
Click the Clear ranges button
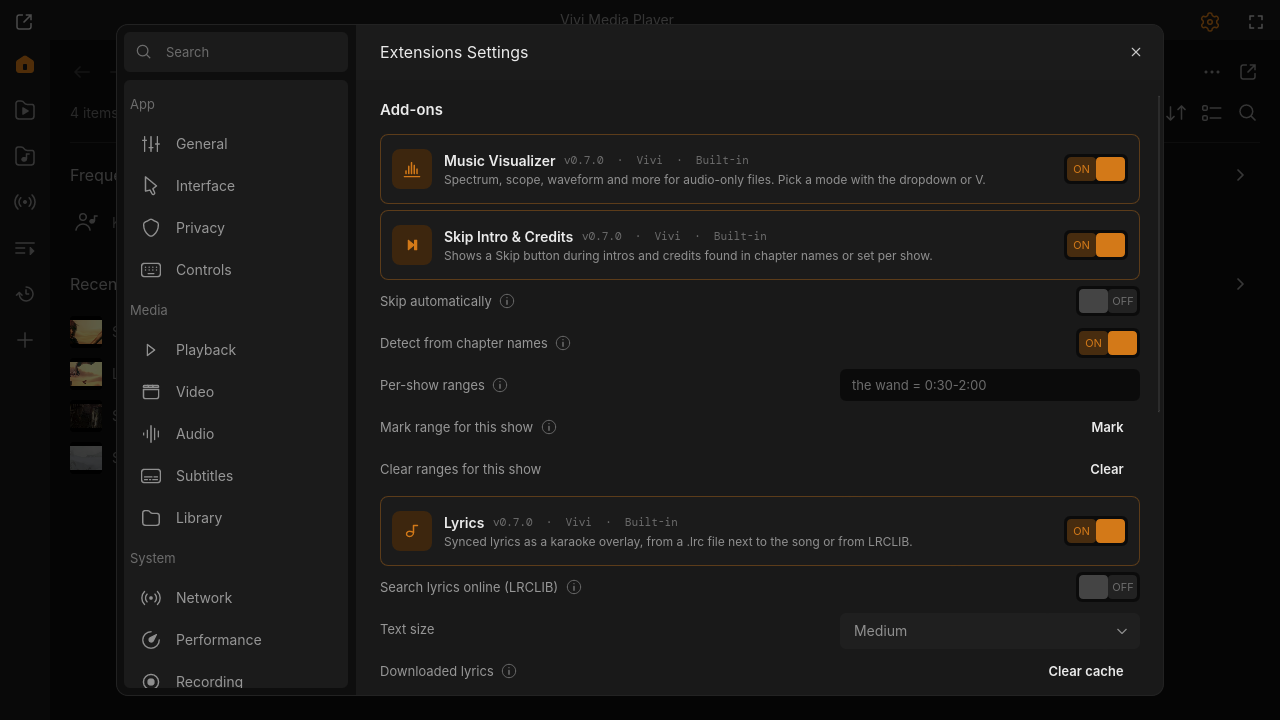point(1107,469)
